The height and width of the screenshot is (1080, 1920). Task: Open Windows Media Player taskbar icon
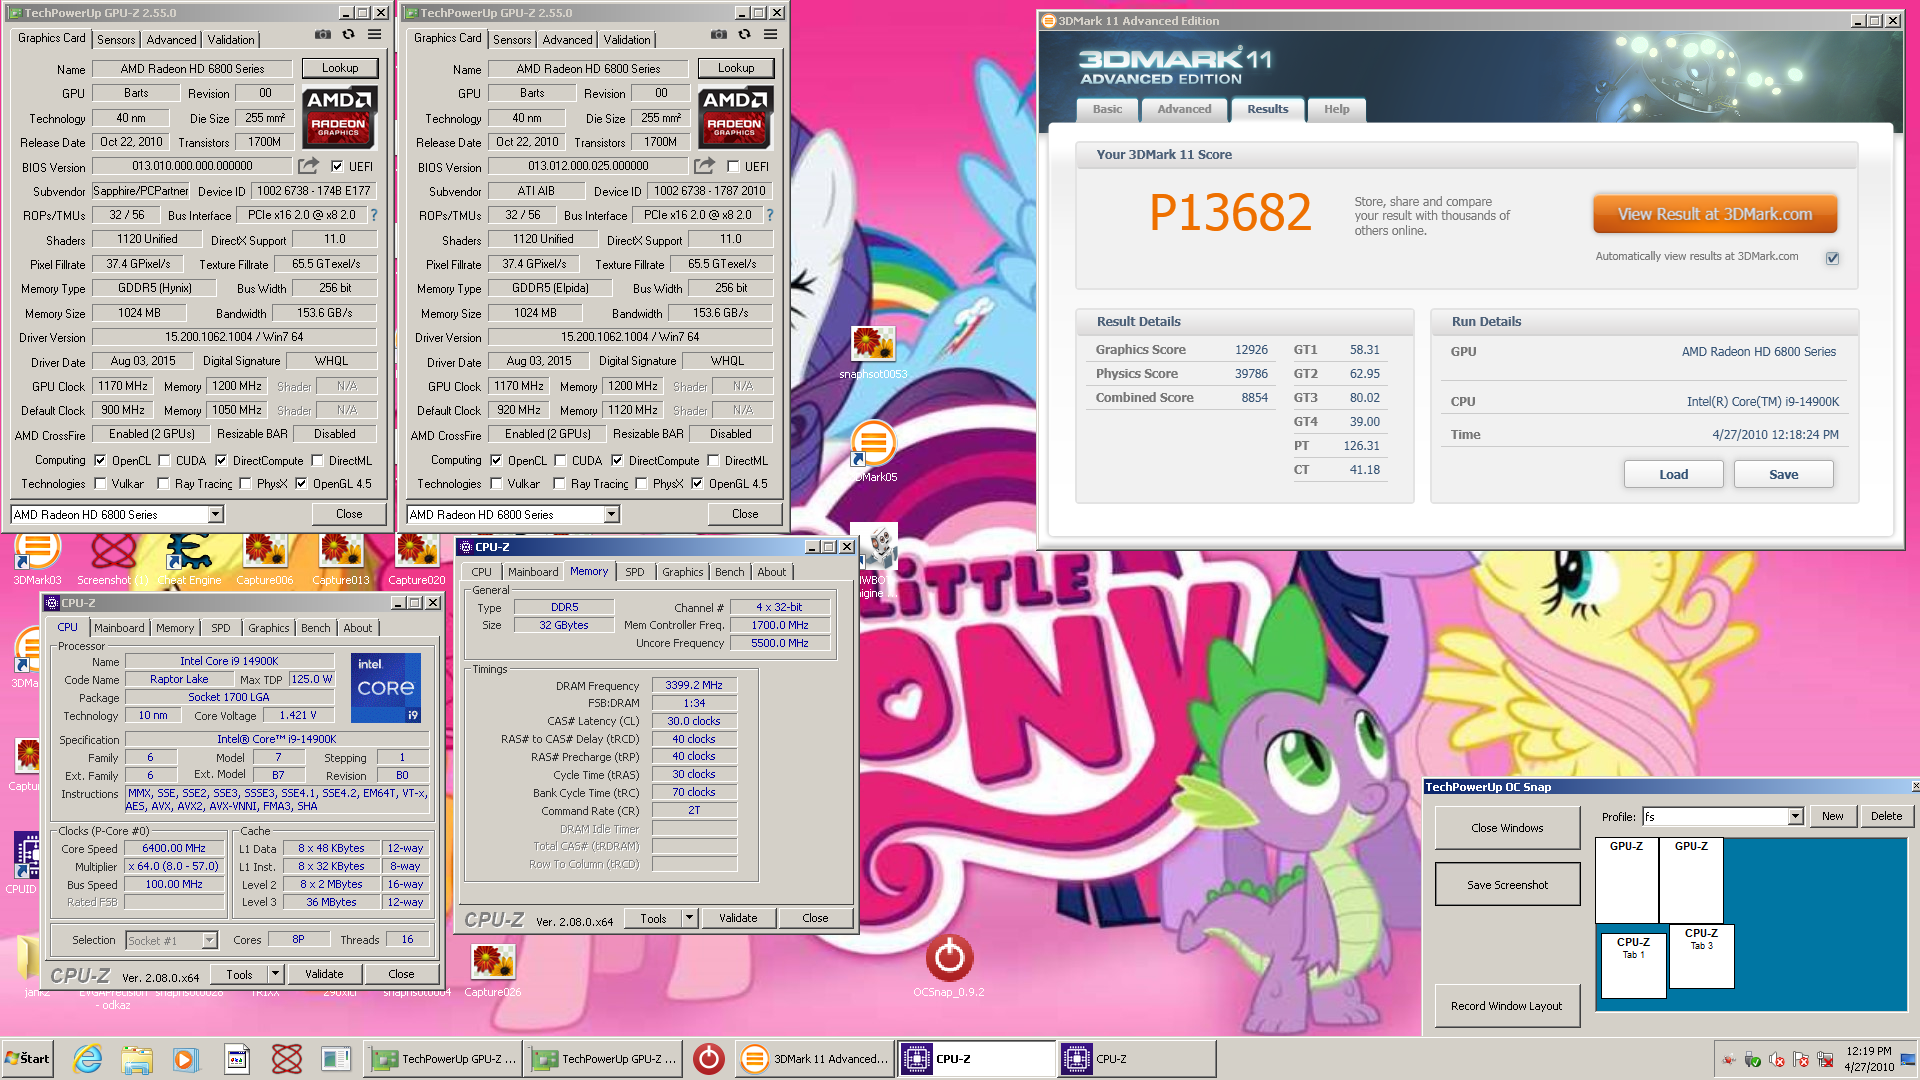pyautogui.click(x=185, y=1059)
